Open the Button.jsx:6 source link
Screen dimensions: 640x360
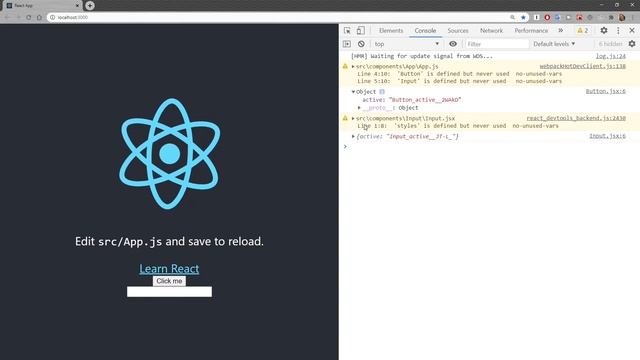point(606,91)
